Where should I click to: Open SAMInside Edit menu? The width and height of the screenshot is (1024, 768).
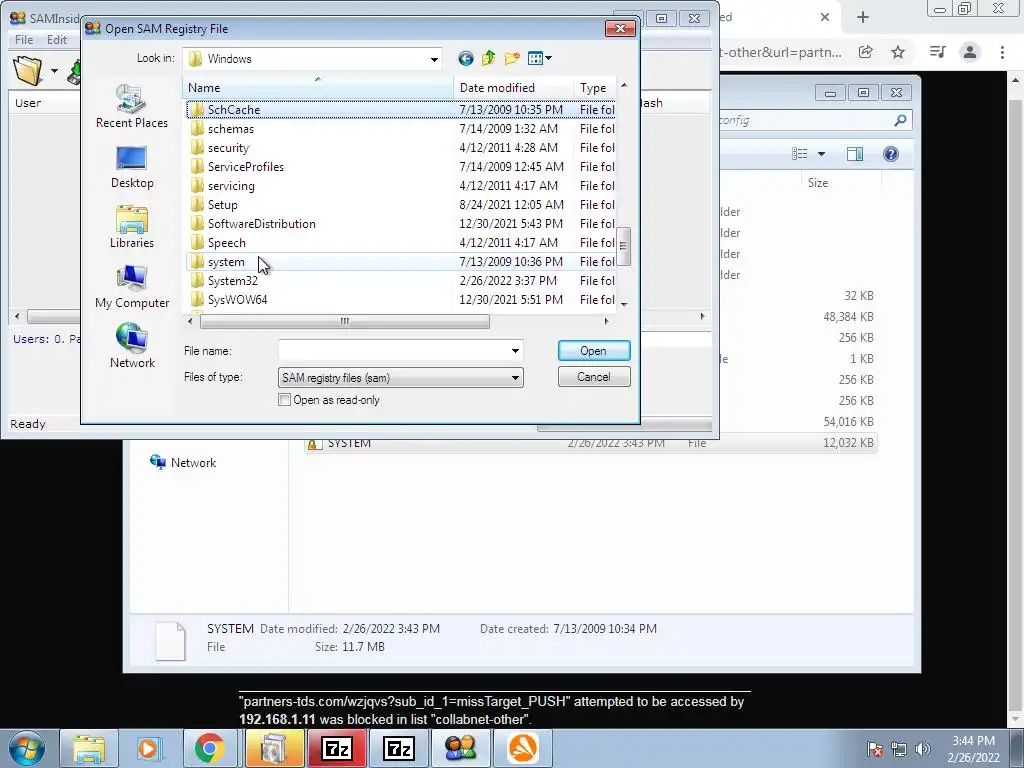pos(57,40)
